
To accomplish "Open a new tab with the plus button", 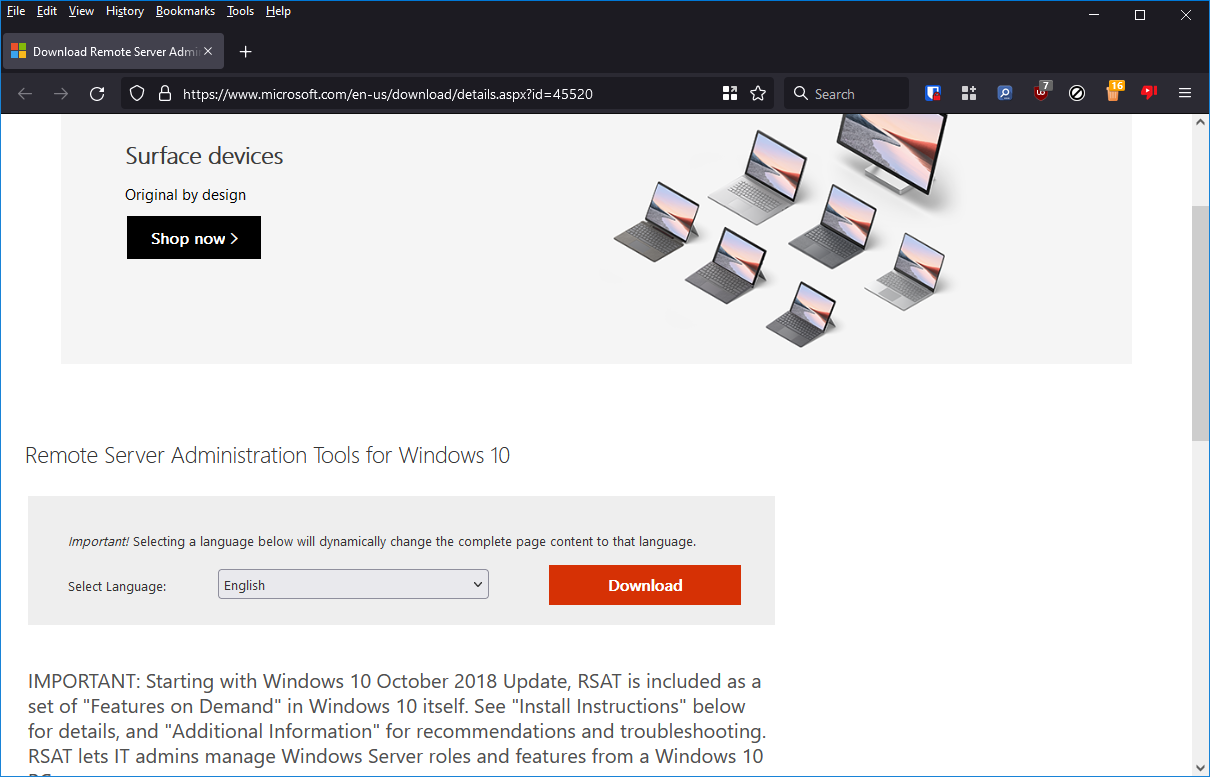I will tap(246, 52).
